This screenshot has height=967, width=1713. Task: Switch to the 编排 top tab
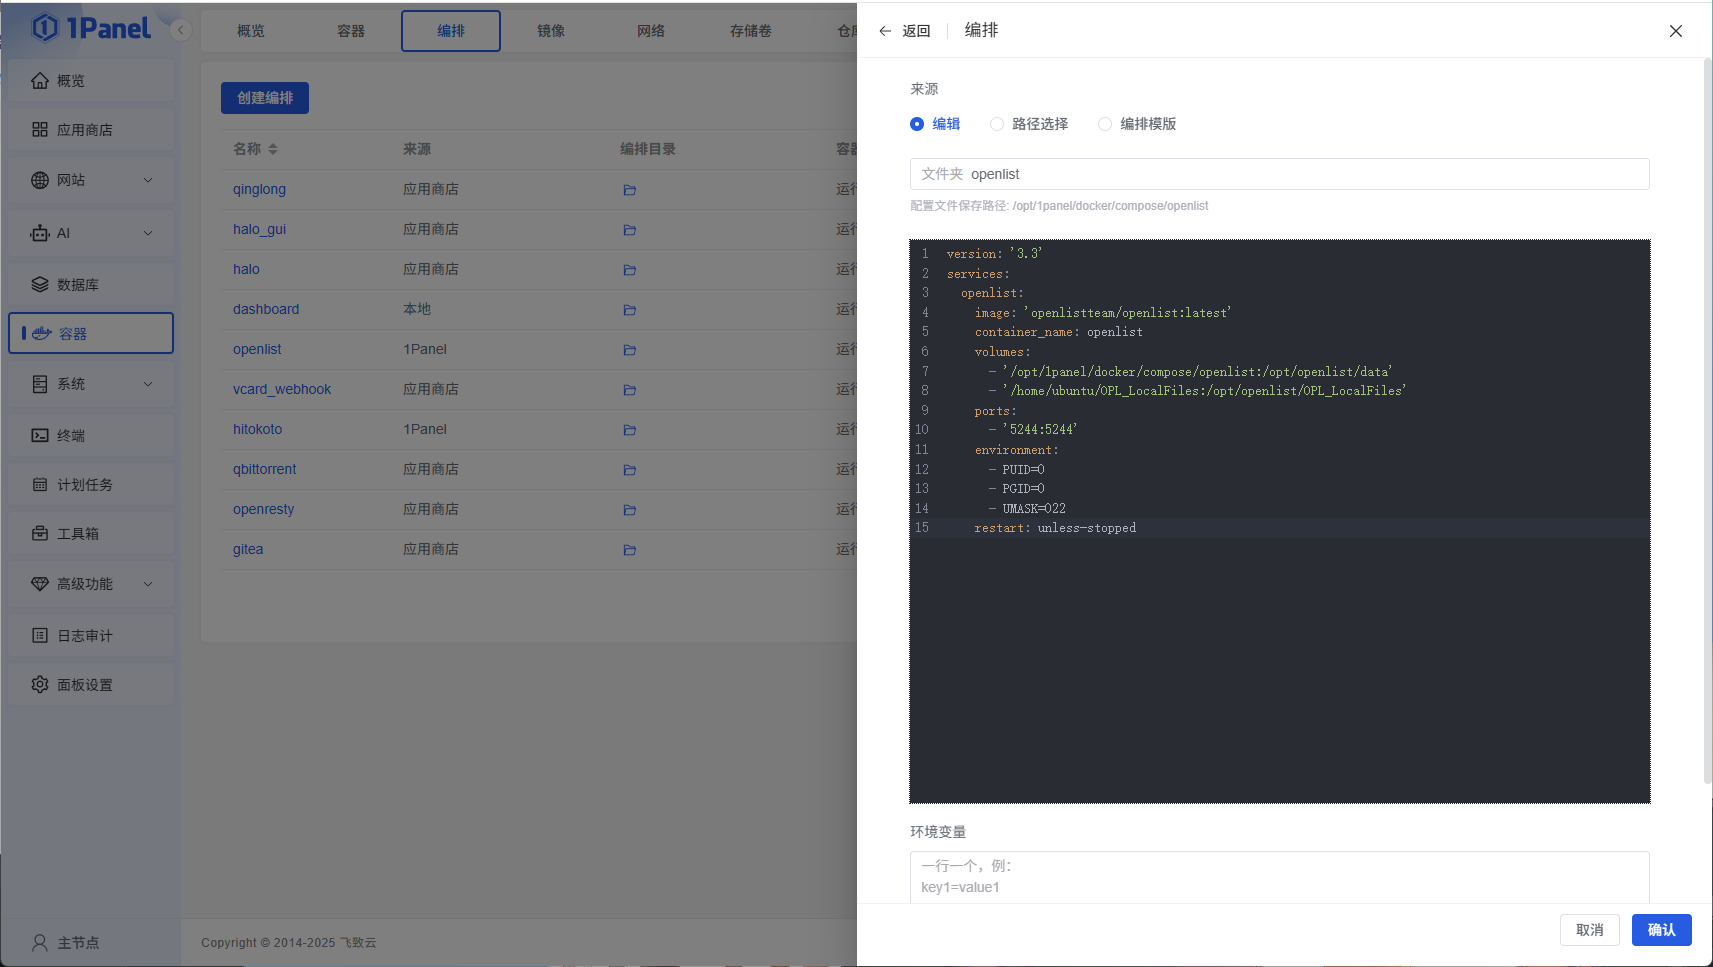(x=451, y=31)
